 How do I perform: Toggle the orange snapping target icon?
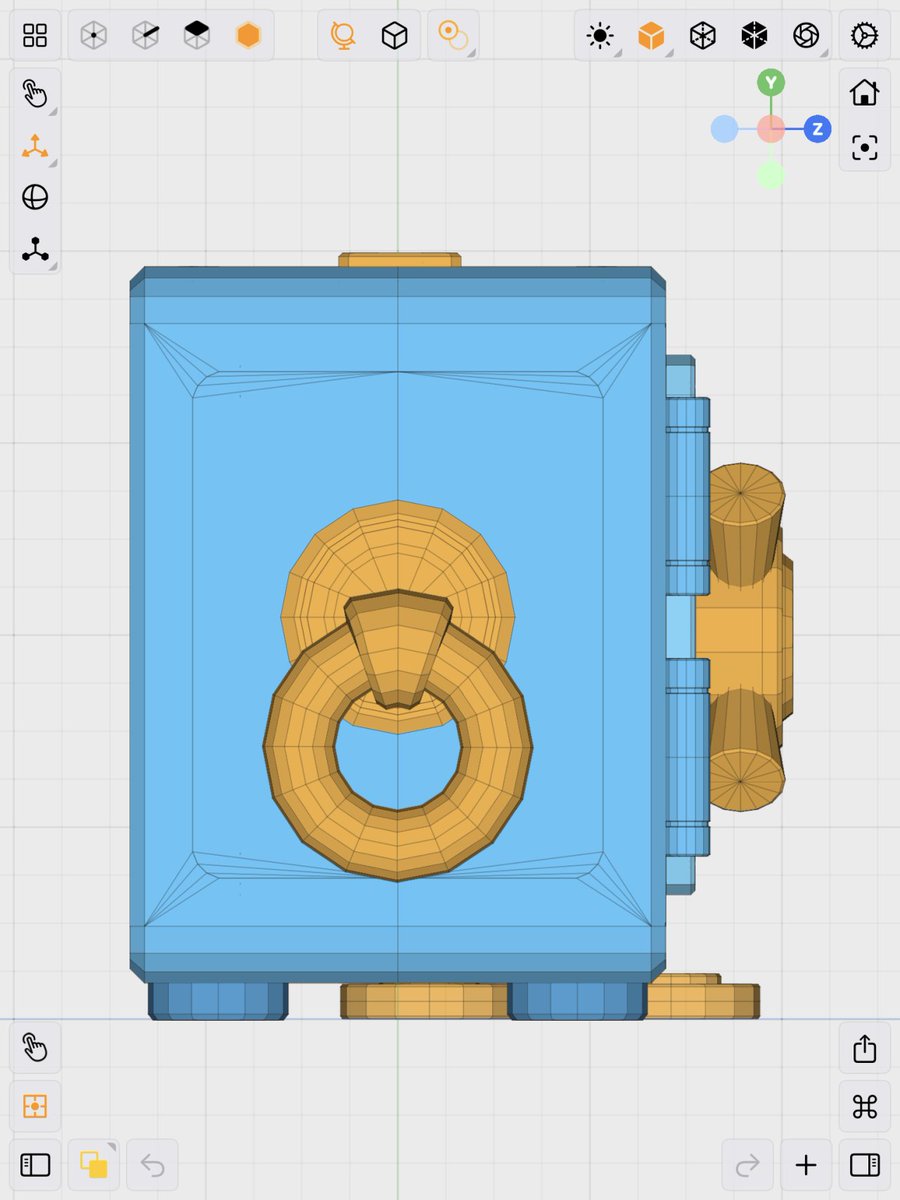click(35, 1106)
